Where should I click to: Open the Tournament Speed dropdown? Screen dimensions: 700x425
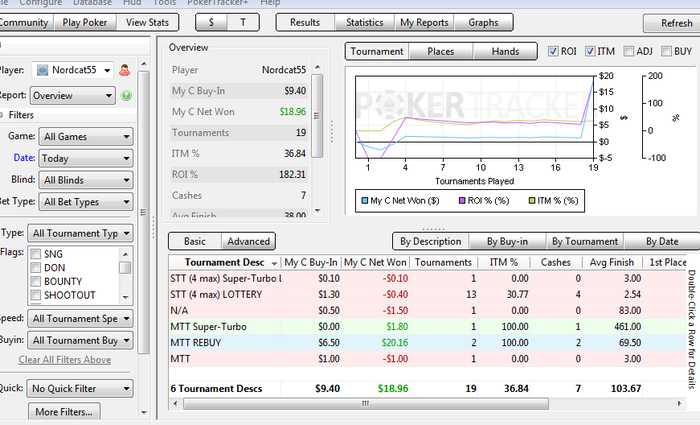[80, 318]
